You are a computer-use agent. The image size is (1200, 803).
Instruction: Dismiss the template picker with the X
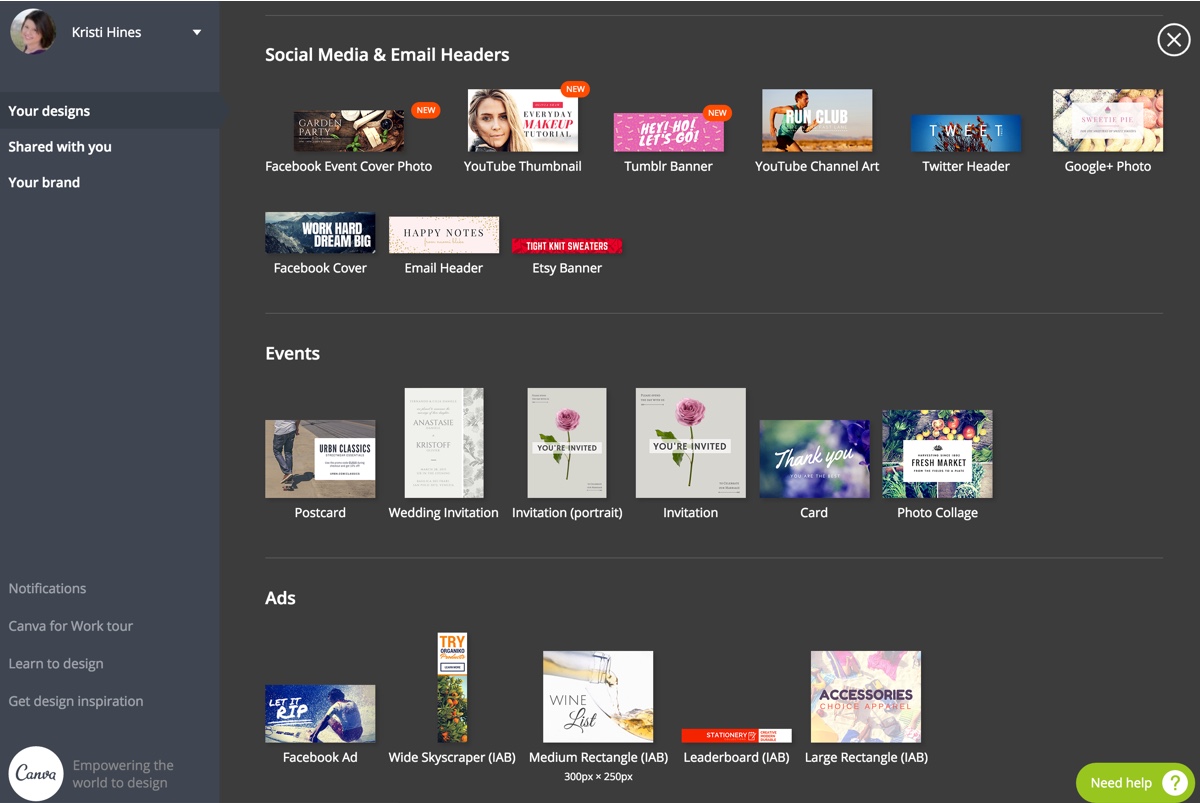coord(1173,40)
